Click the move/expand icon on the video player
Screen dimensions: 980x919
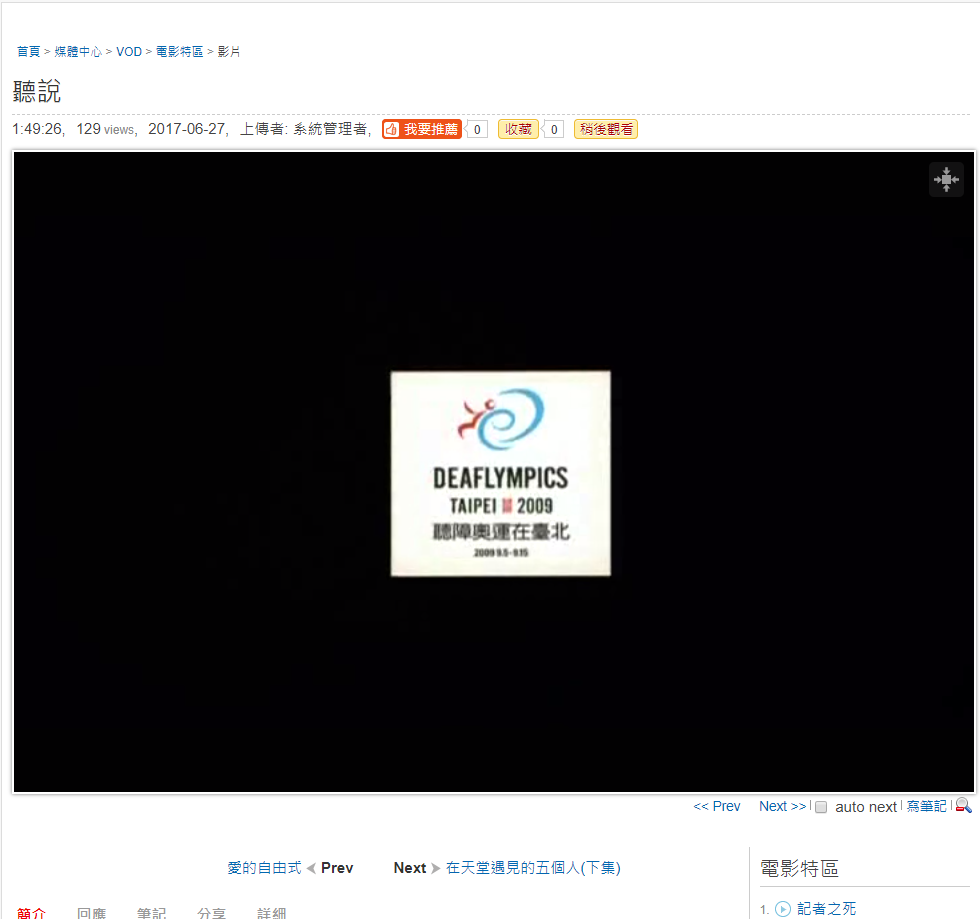[946, 179]
